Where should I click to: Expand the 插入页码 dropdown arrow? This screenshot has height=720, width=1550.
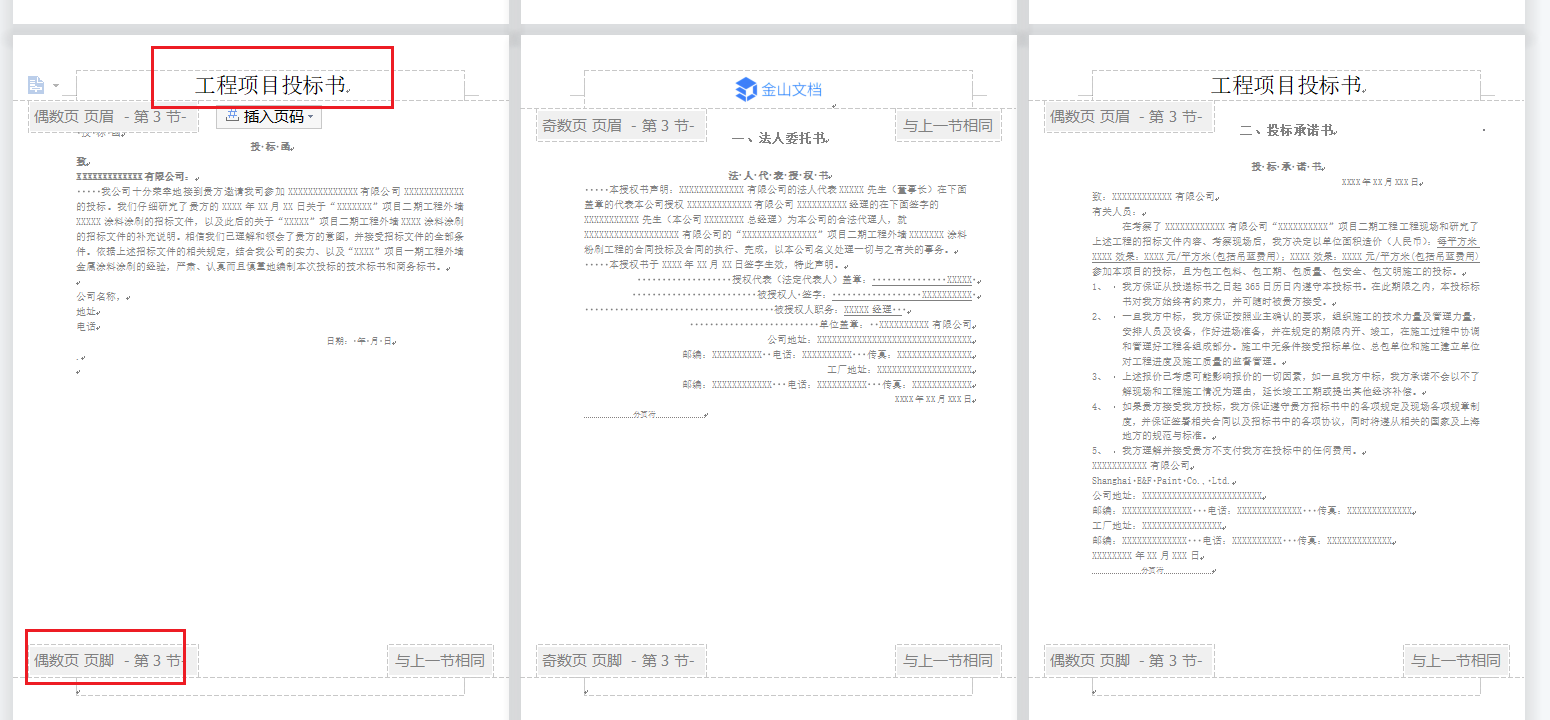coord(312,117)
